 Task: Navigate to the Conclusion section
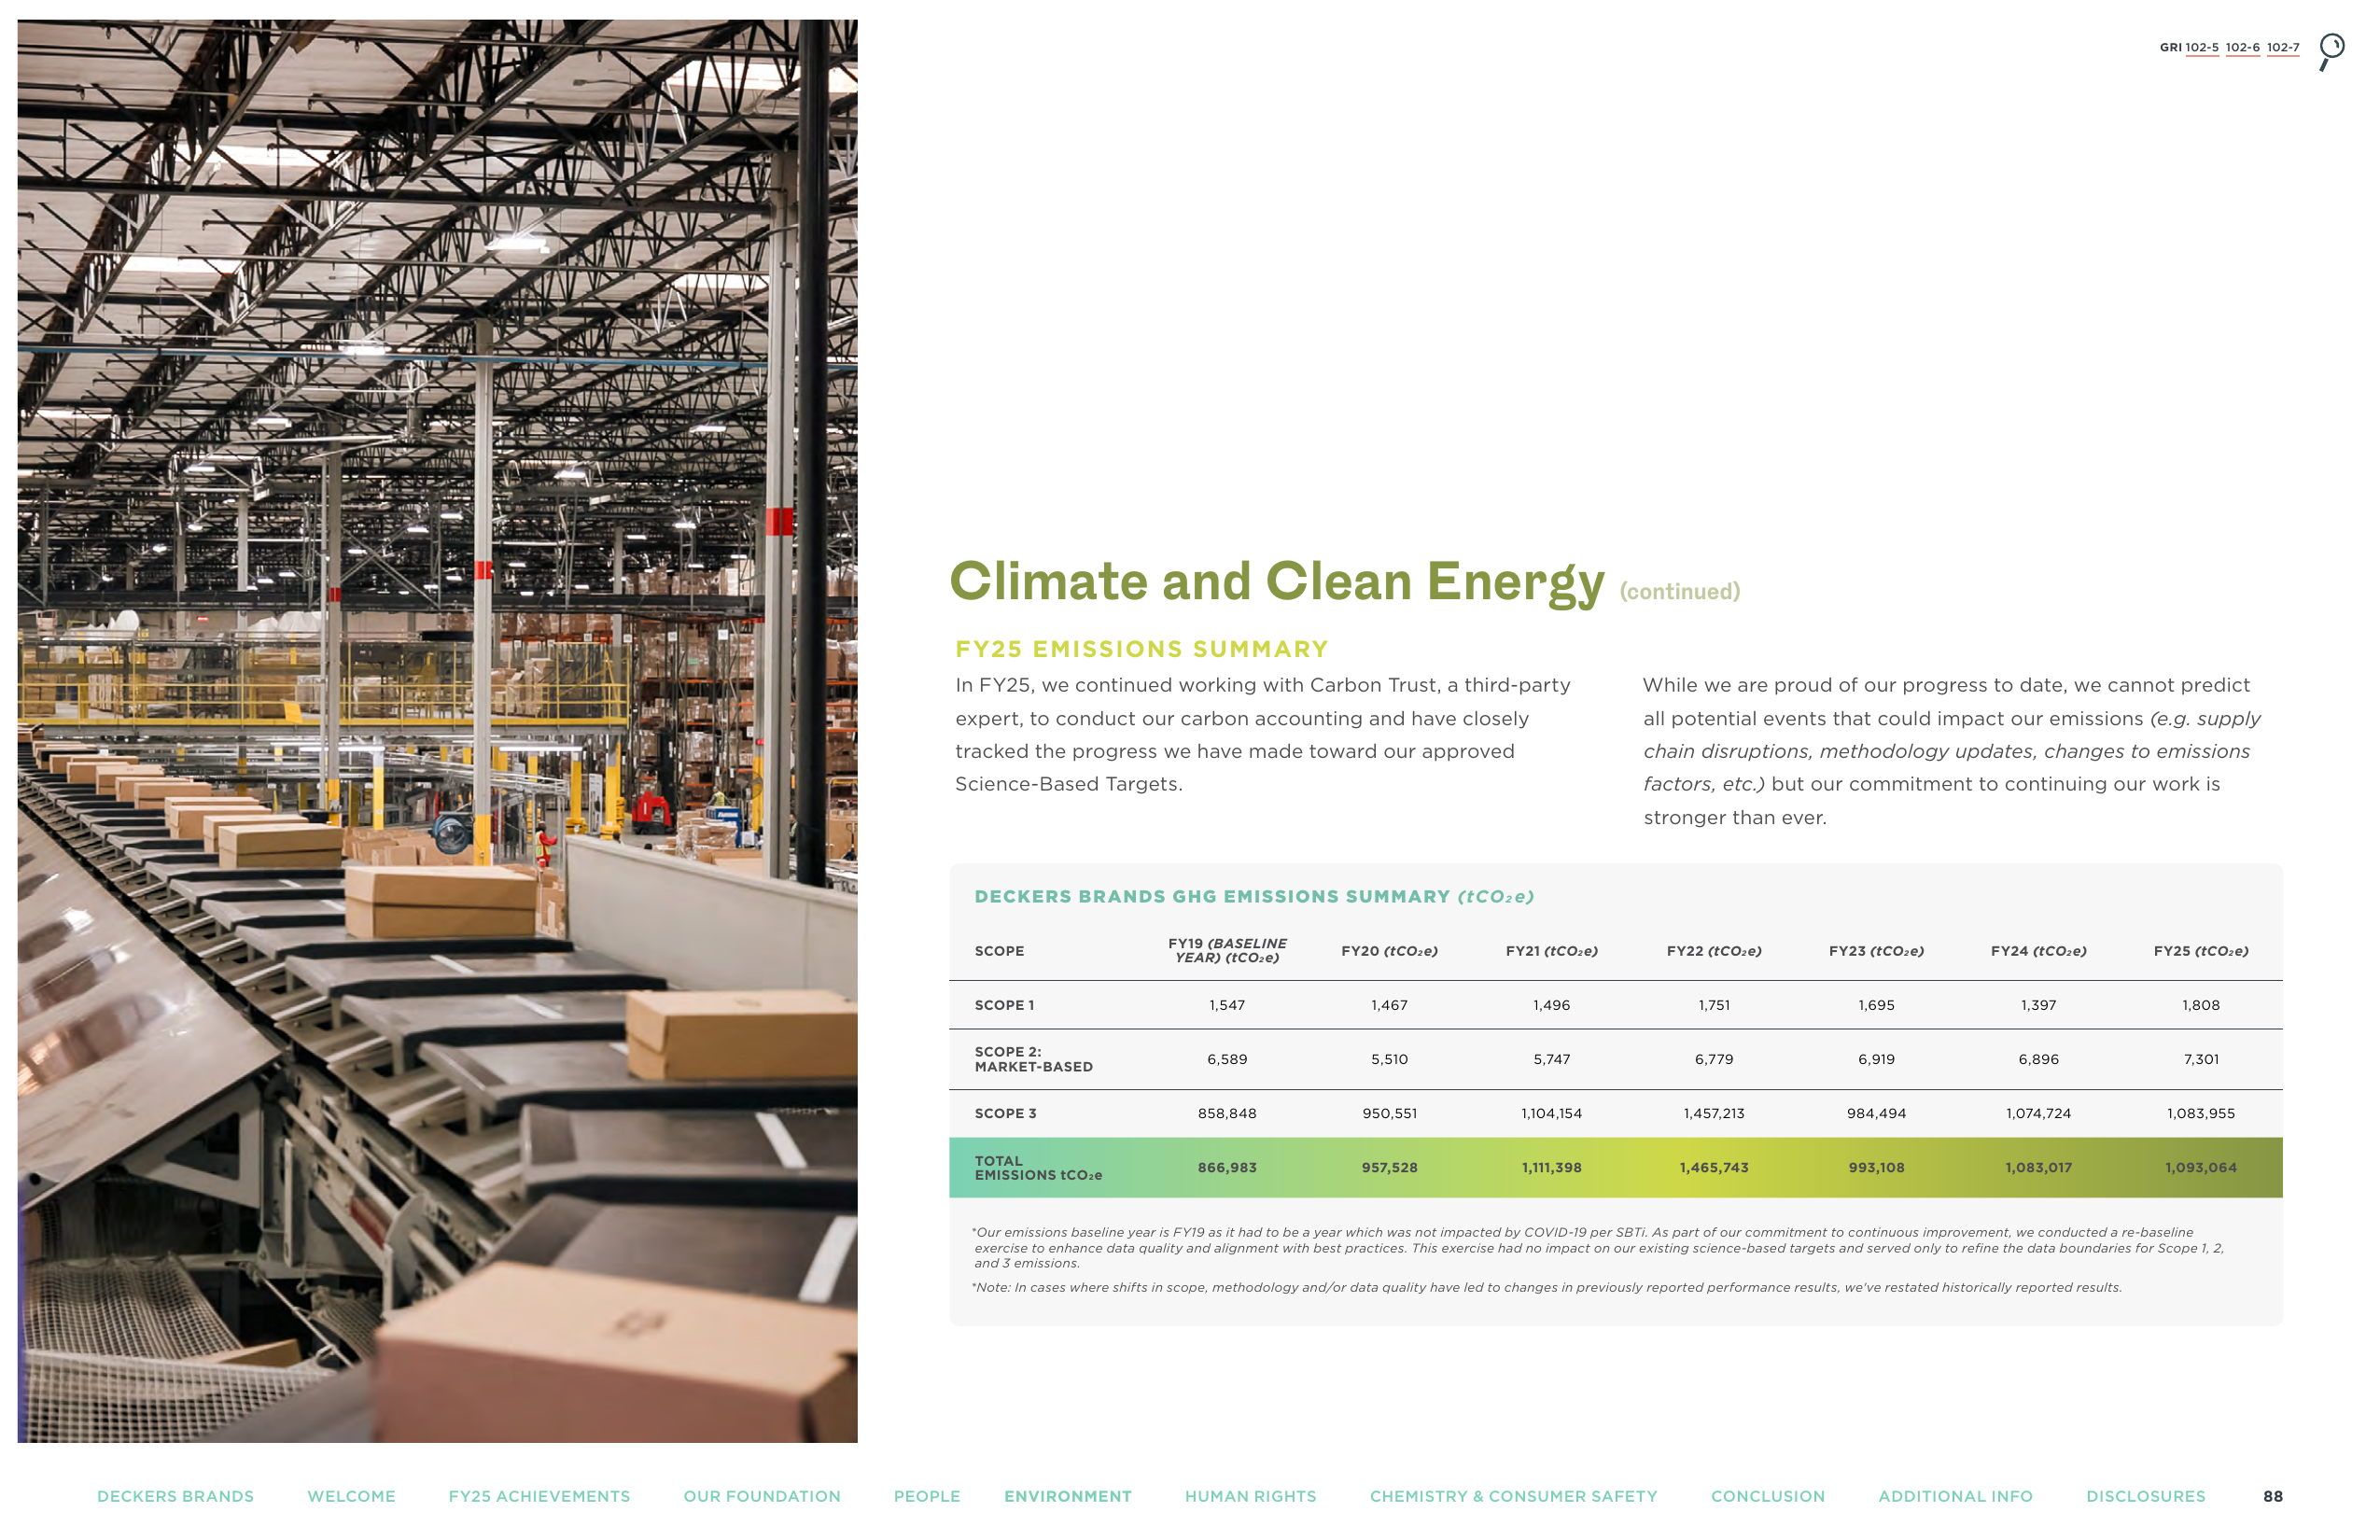1767,1496
